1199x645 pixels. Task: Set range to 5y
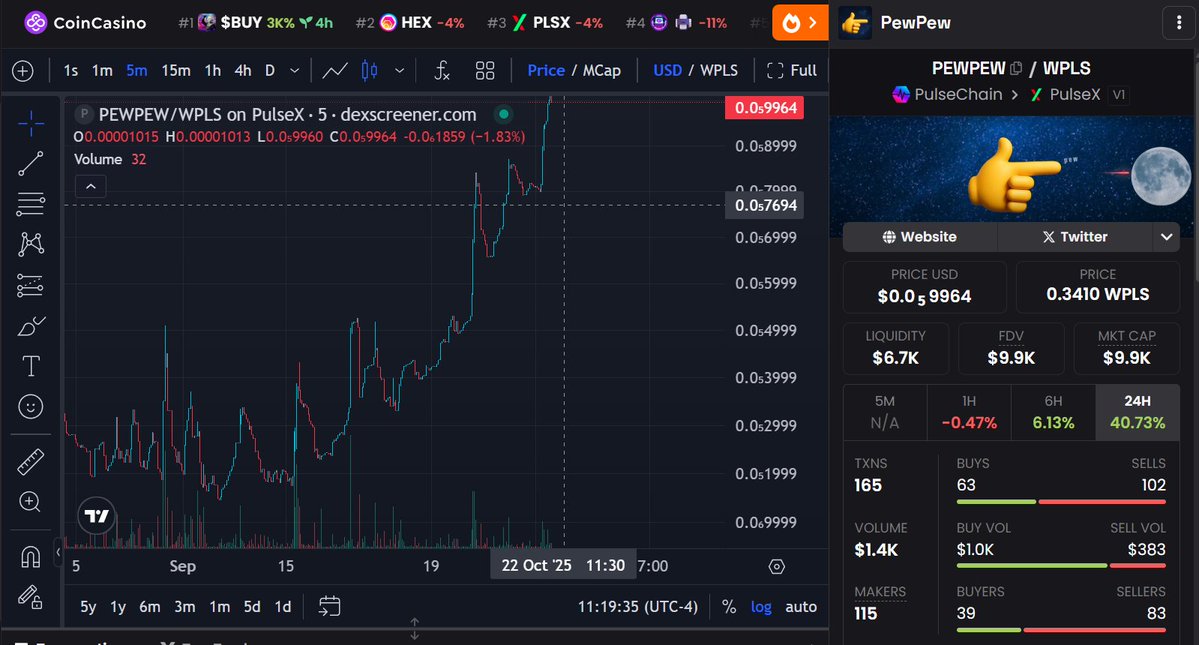pyautogui.click(x=88, y=607)
